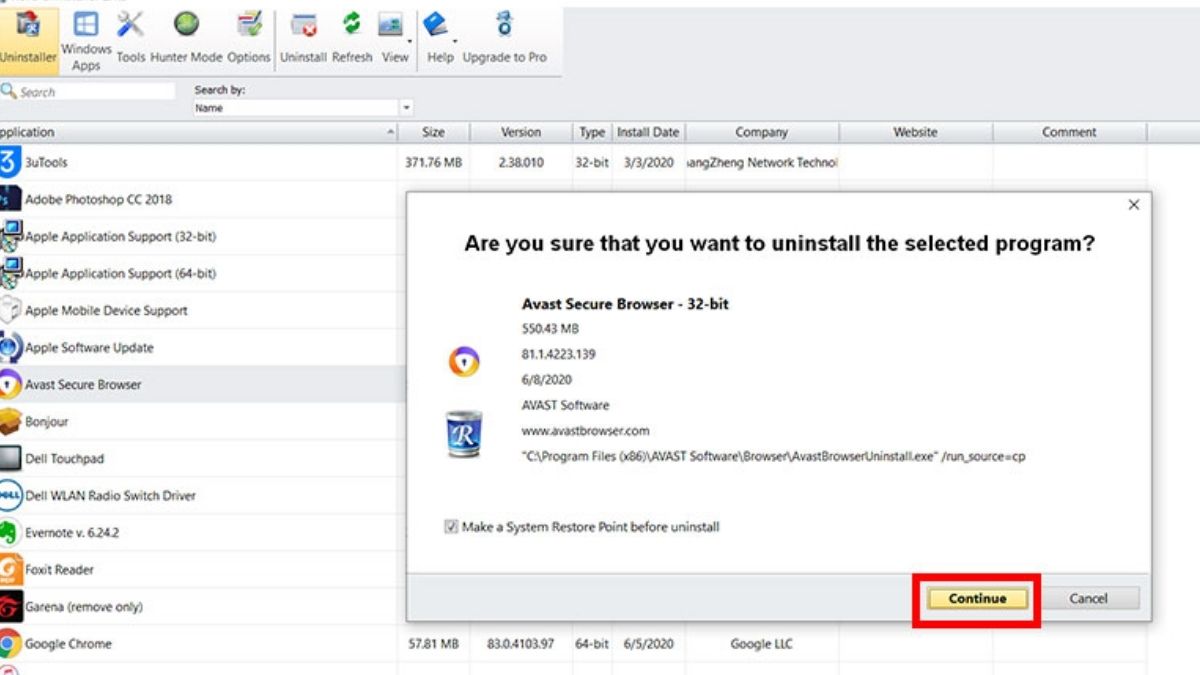Click the Google Chrome row name
The height and width of the screenshot is (675, 1200).
click(68, 643)
